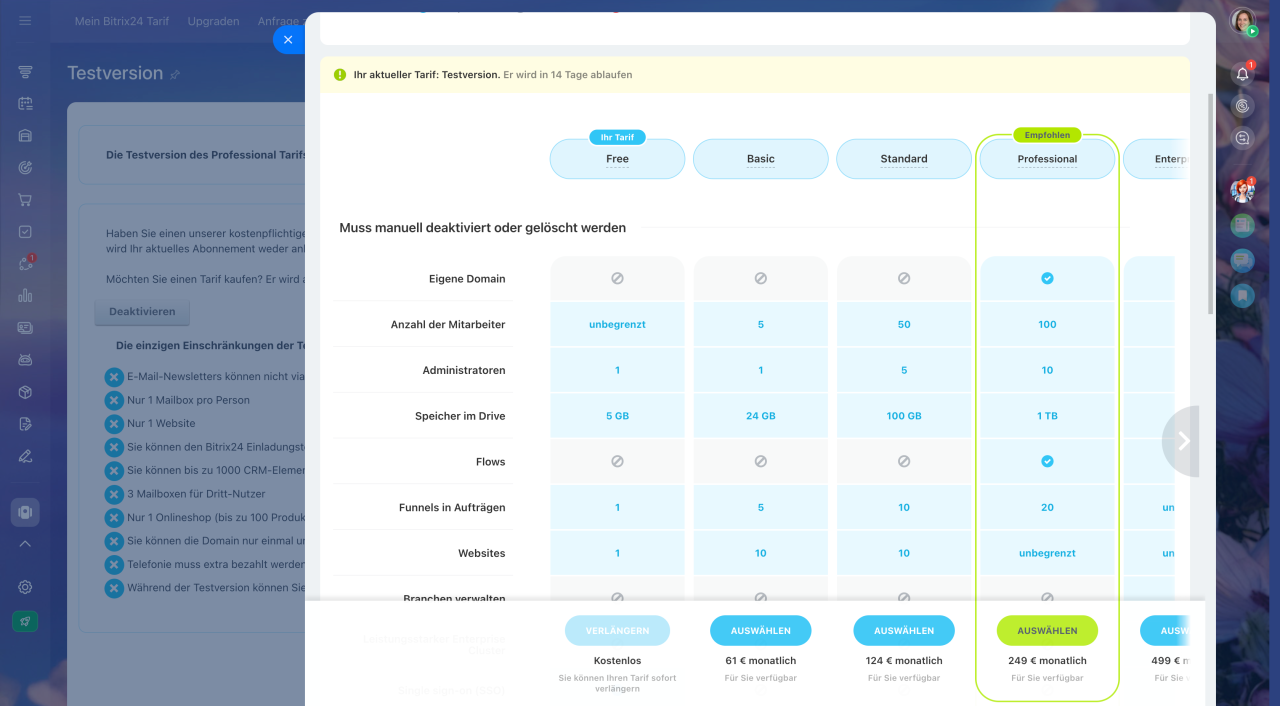The width and height of the screenshot is (1280, 706).
Task: Open the notifications bell
Action: [x=1243, y=73]
